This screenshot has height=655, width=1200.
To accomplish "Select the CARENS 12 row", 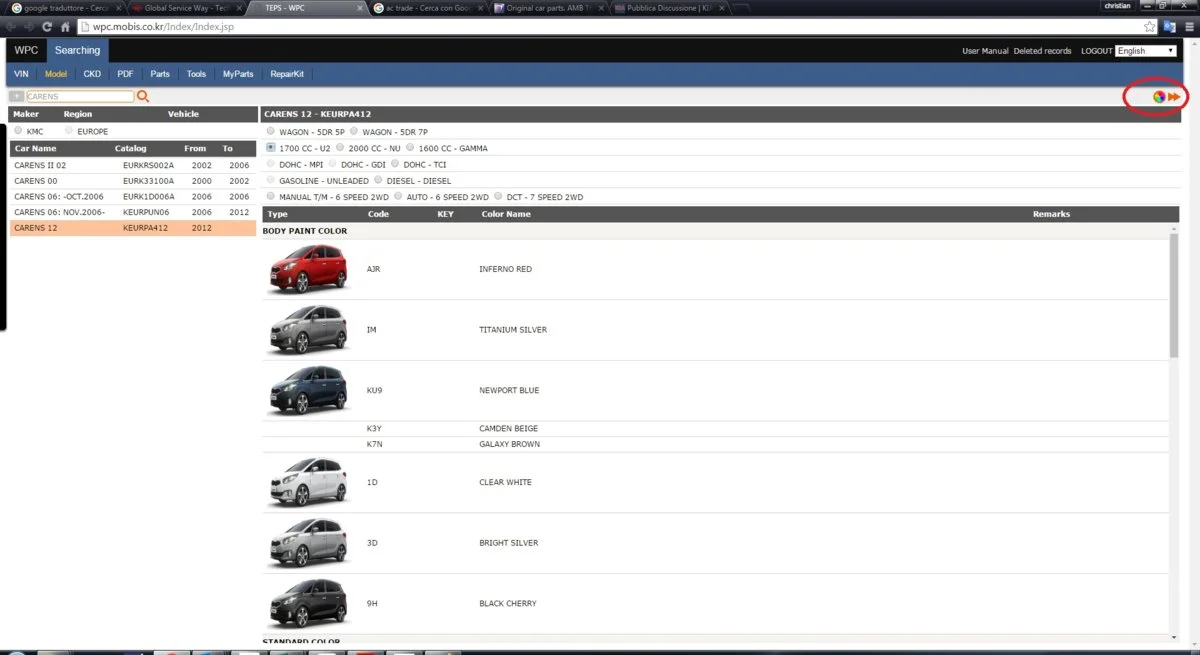I will tap(133, 229).
